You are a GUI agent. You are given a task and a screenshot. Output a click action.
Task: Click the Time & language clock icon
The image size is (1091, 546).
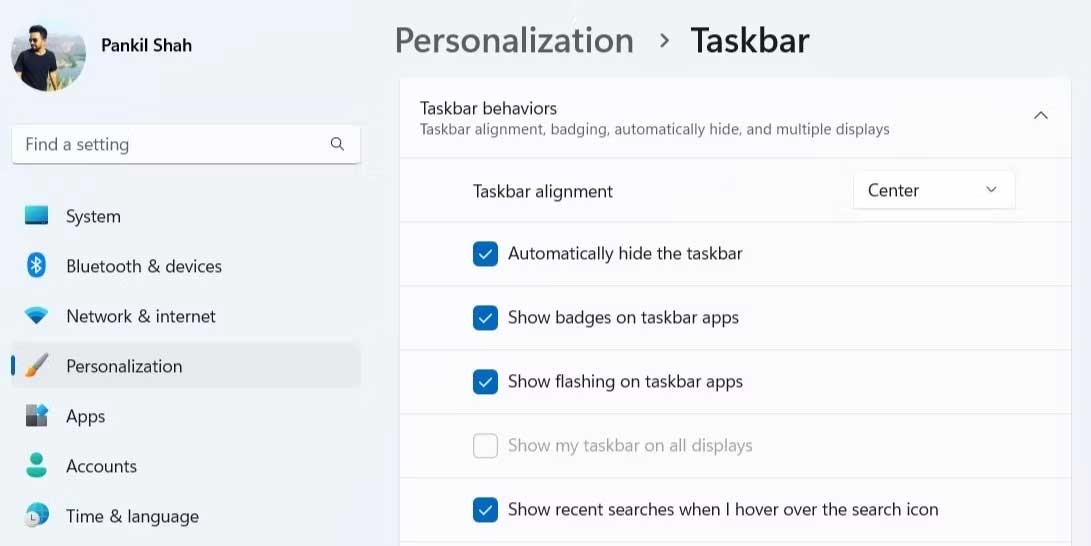[x=37, y=516]
